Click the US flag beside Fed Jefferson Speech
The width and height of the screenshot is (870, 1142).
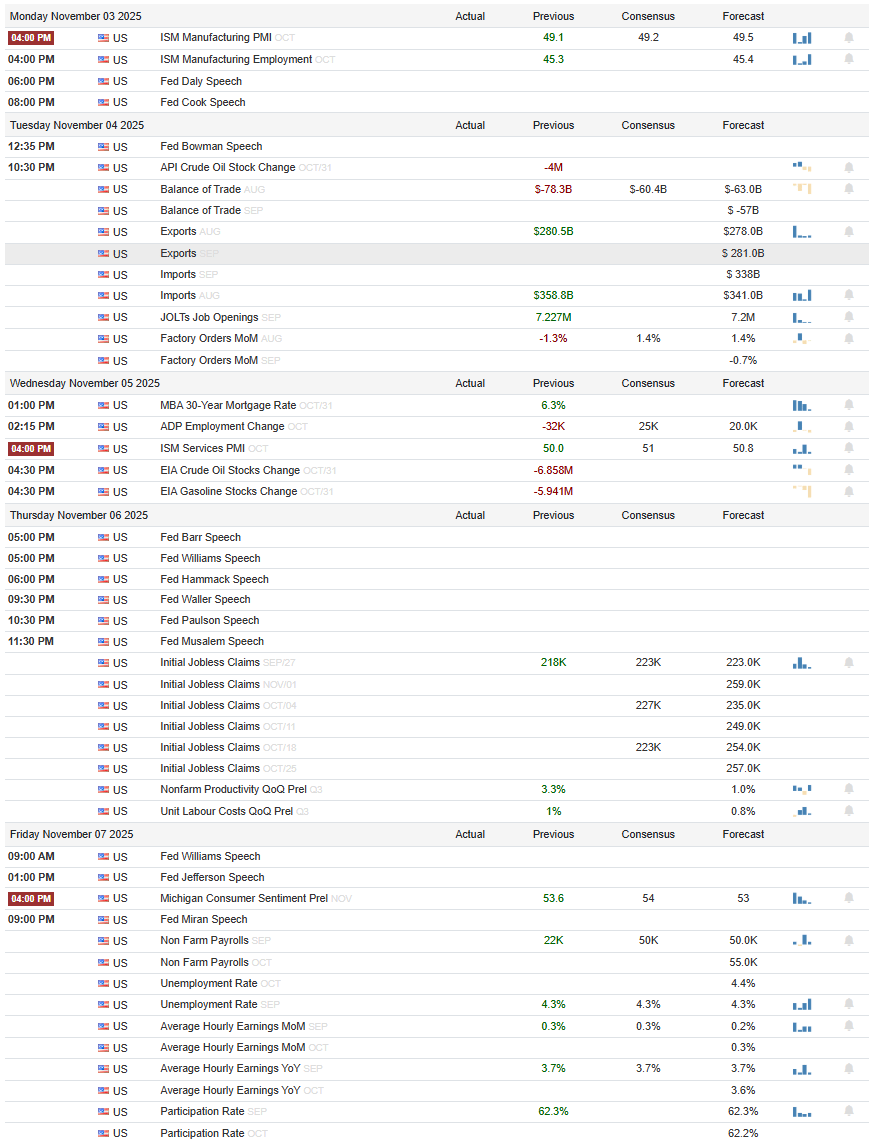(x=103, y=878)
